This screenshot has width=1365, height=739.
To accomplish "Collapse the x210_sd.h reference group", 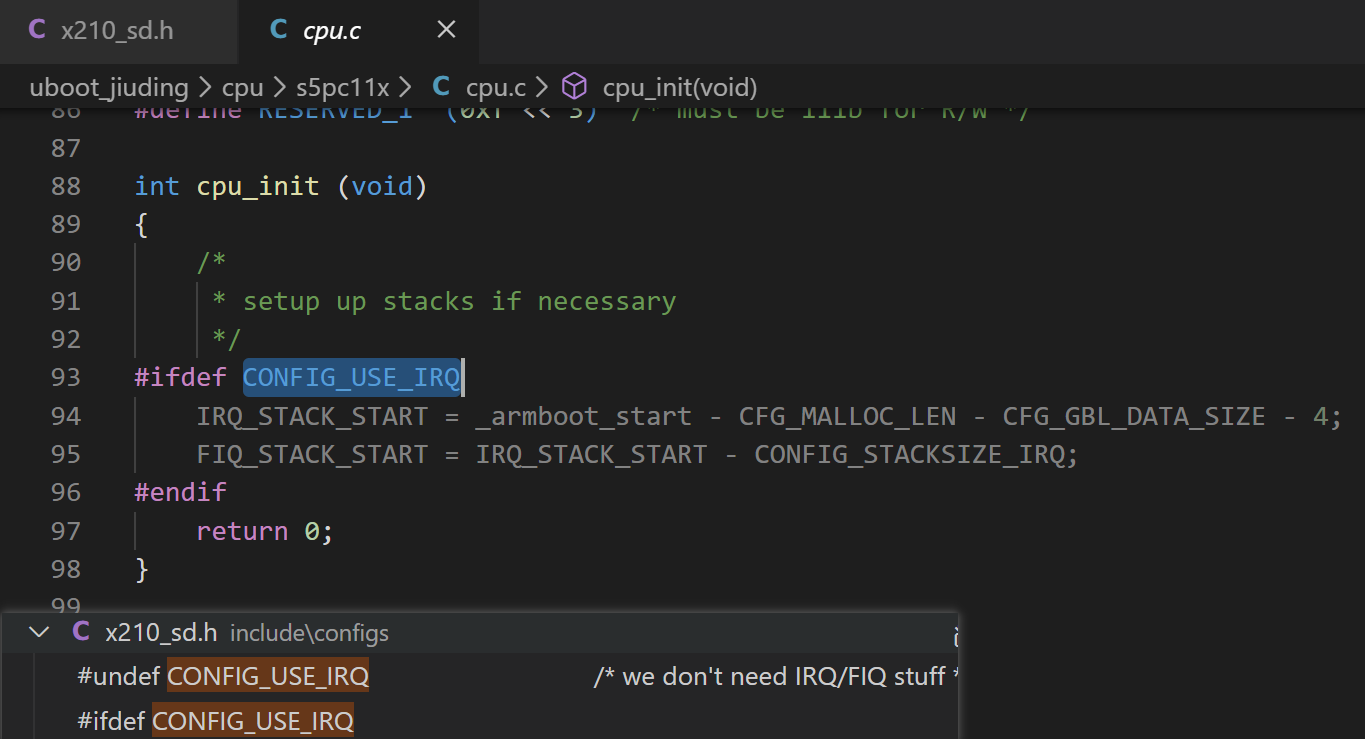I will coord(39,632).
